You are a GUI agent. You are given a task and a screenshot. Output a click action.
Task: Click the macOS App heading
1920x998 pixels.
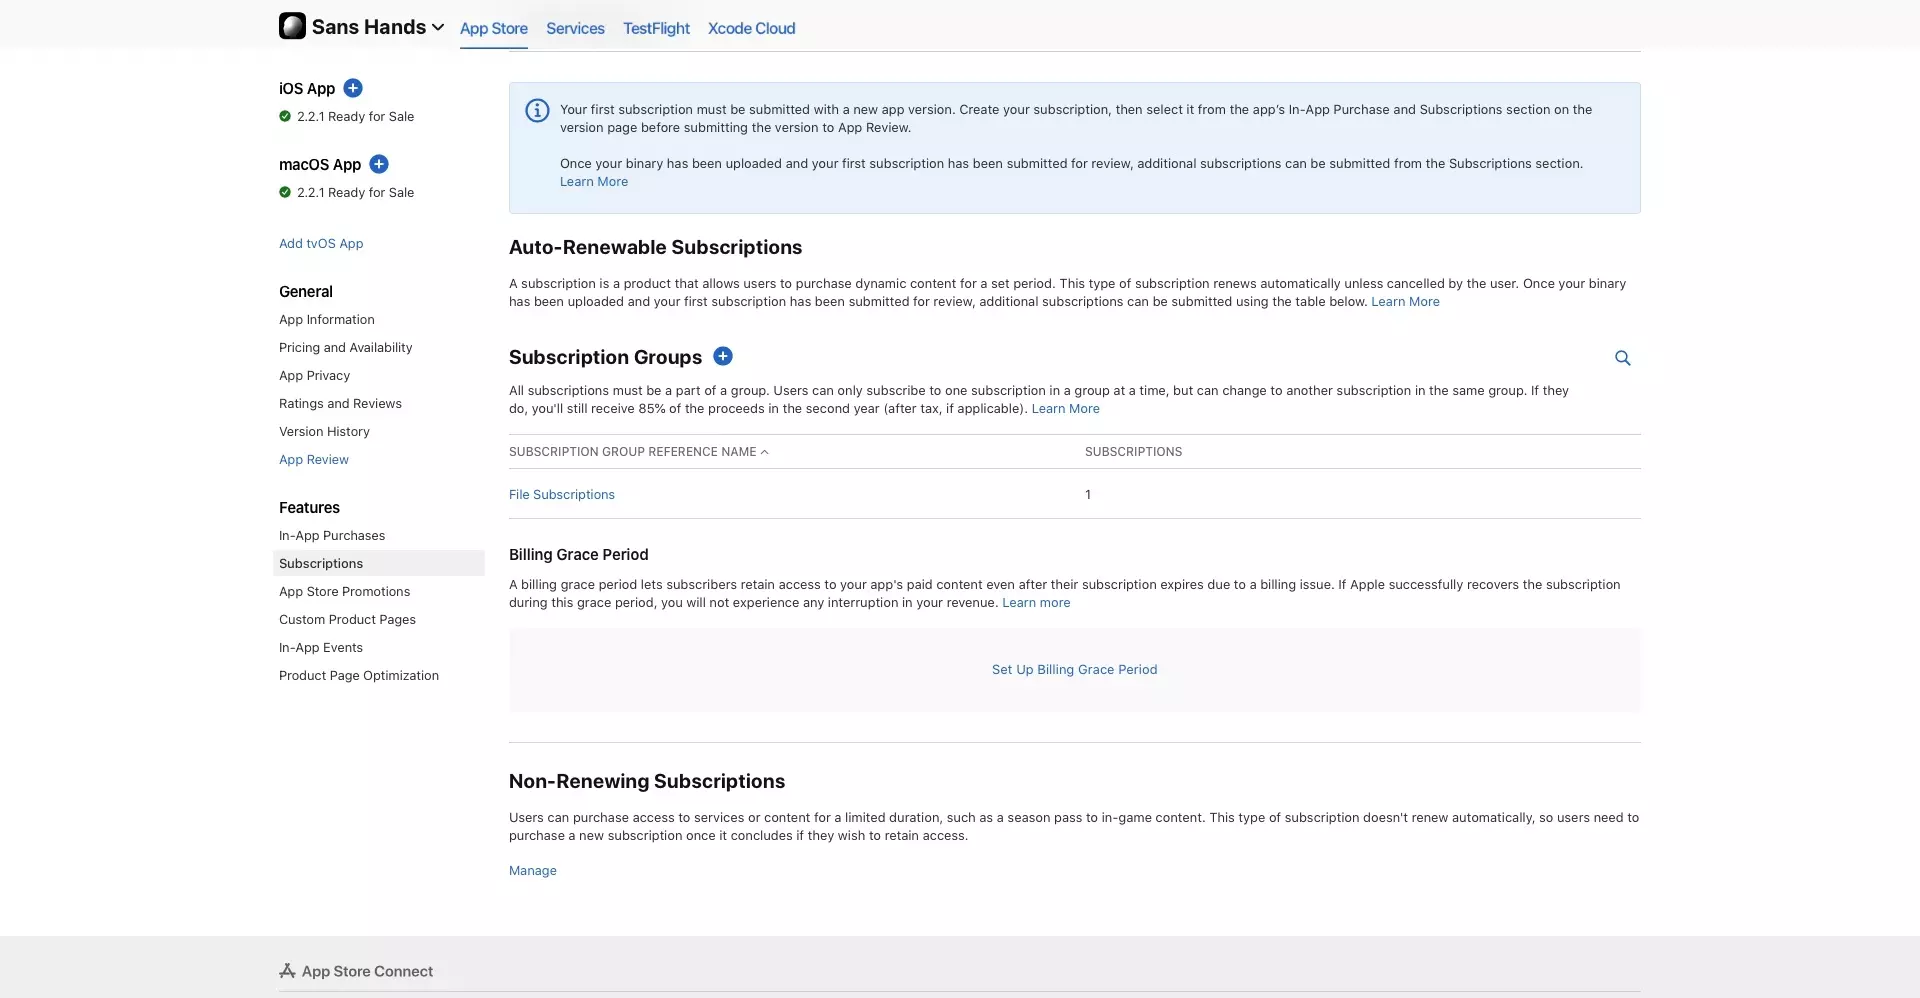(x=320, y=164)
